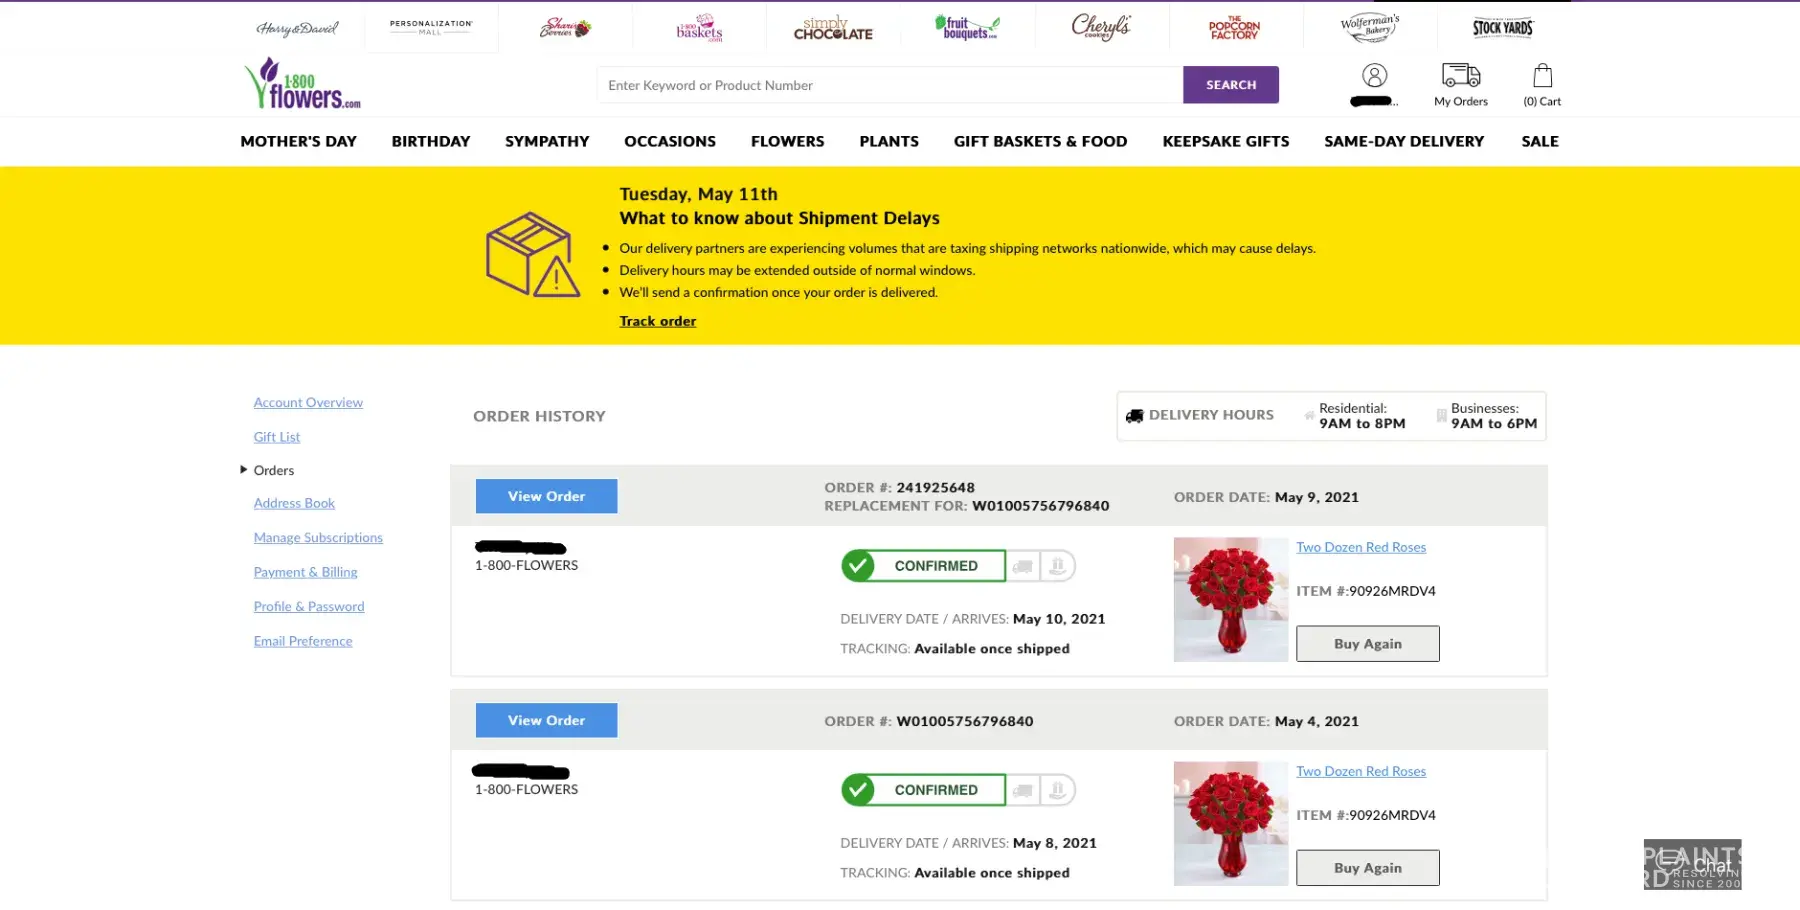Open The Popcorn Factory brand logo
Image resolution: width=1800 pixels, height=910 pixels.
[1234, 28]
